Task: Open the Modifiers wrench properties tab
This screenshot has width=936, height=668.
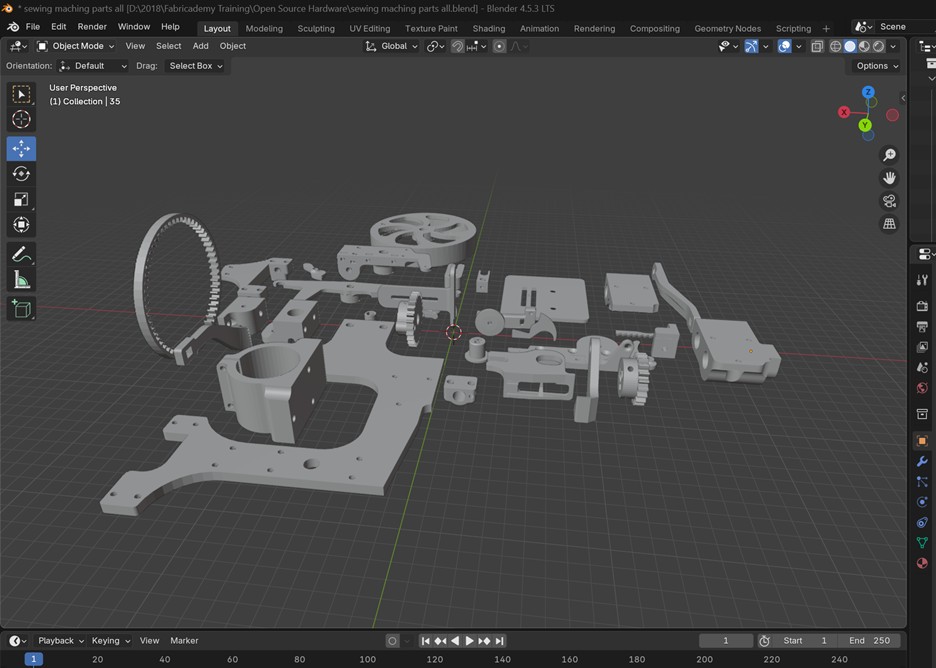Action: 922,461
